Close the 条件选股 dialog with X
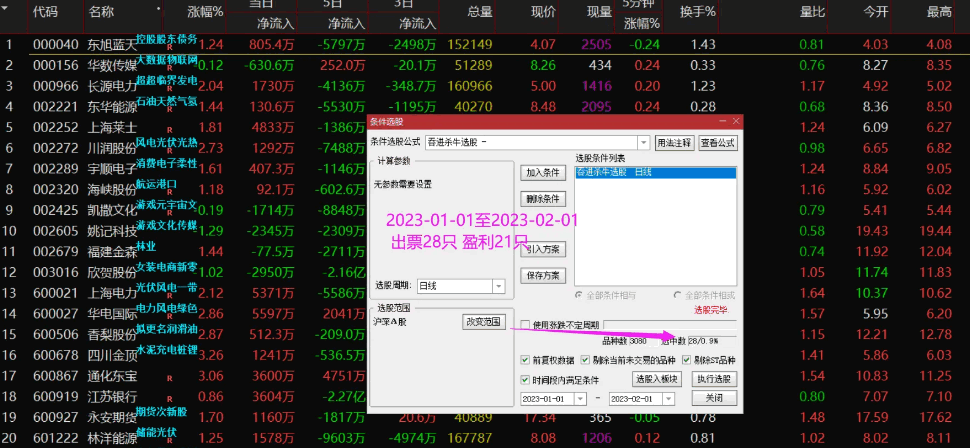This screenshot has height=448, width=970. coord(736,122)
